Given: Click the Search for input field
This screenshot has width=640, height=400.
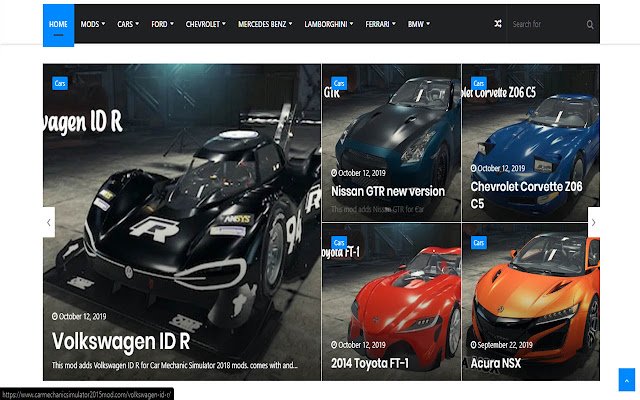Looking at the screenshot, I should pos(547,24).
